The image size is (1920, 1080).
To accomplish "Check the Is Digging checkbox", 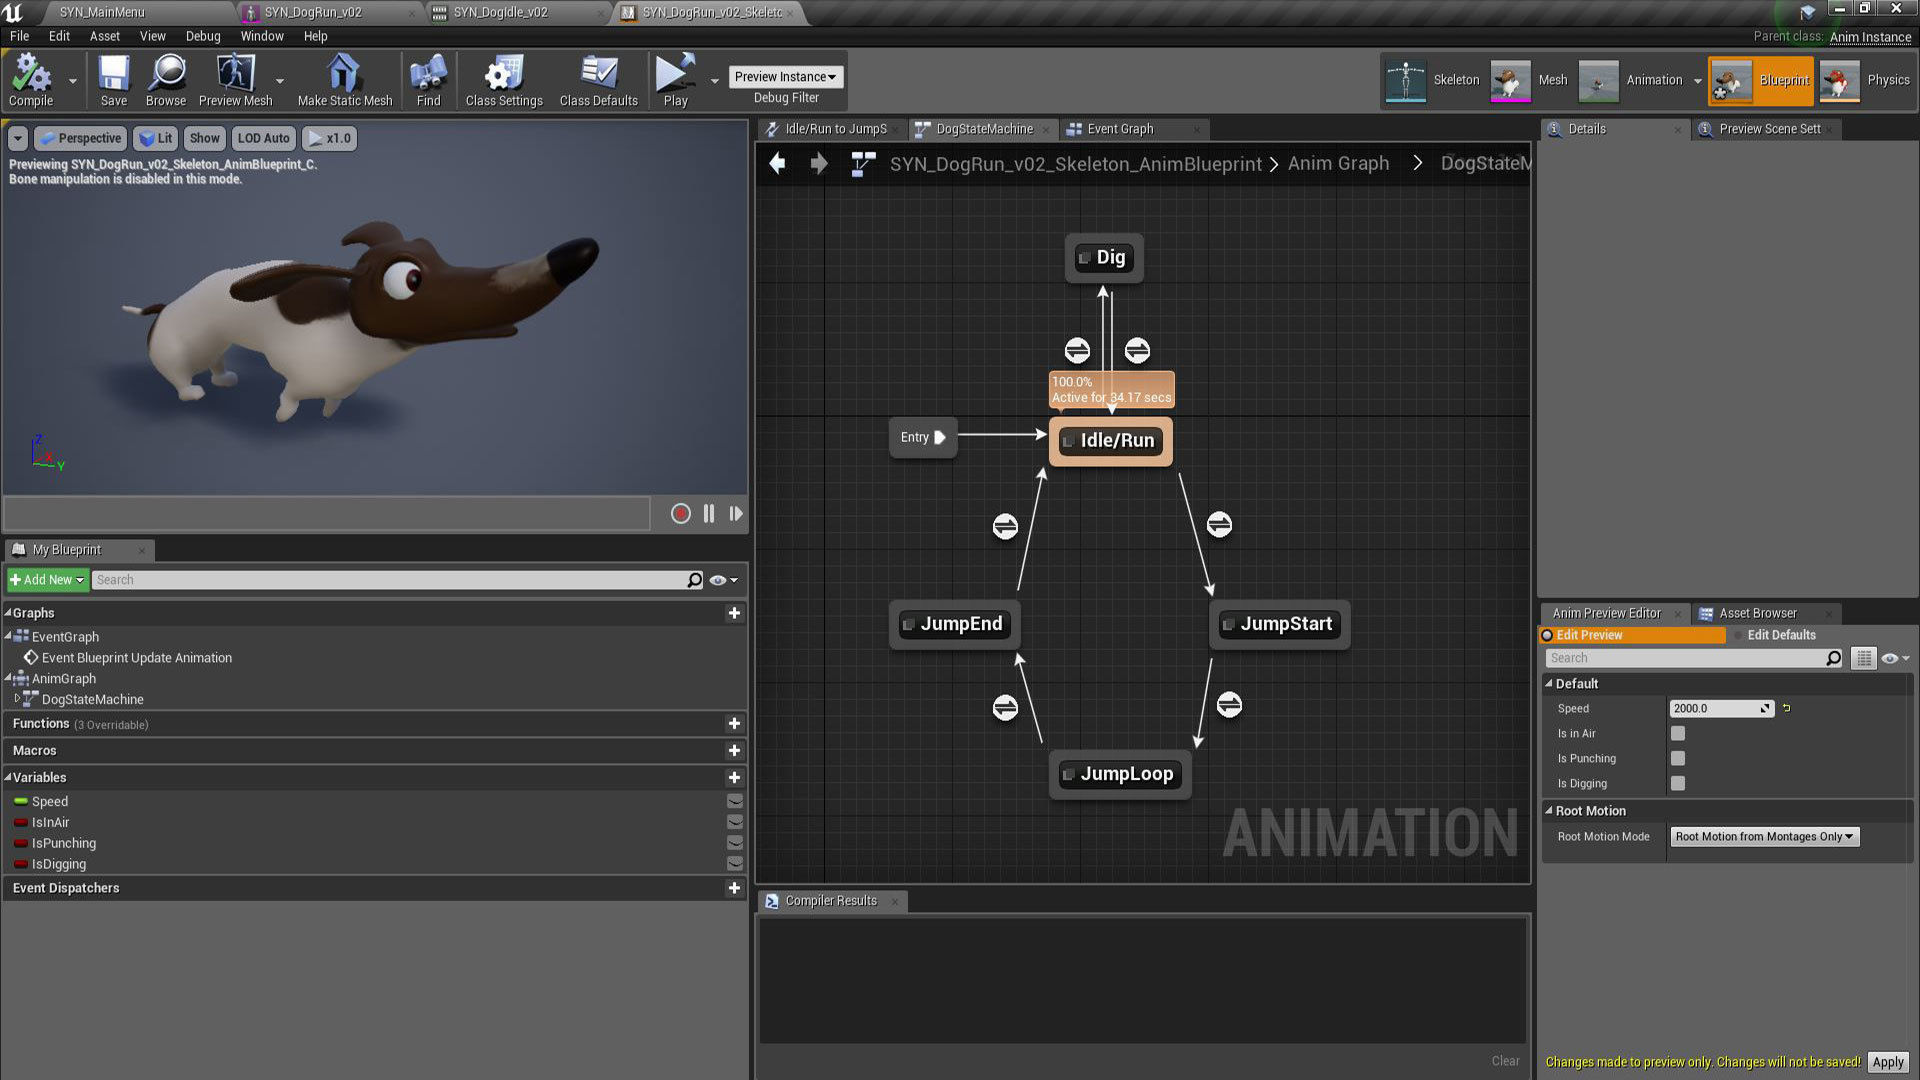I will (1678, 783).
